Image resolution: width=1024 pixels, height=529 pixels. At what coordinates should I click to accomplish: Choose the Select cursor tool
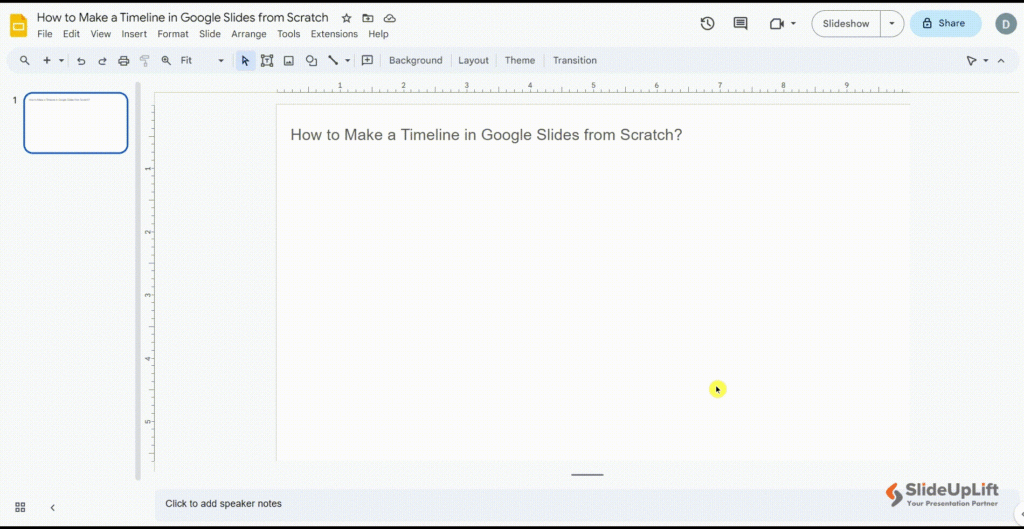(x=246, y=60)
